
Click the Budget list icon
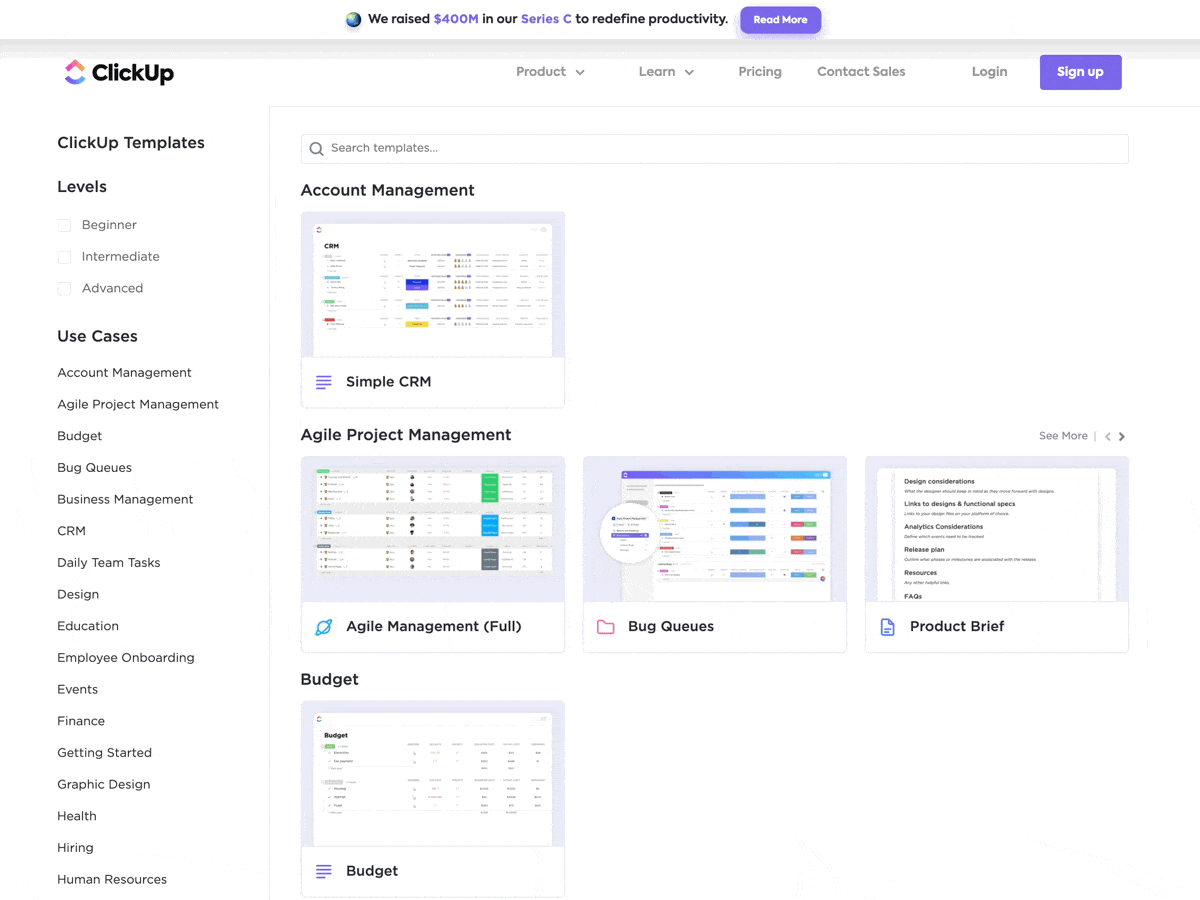324,871
